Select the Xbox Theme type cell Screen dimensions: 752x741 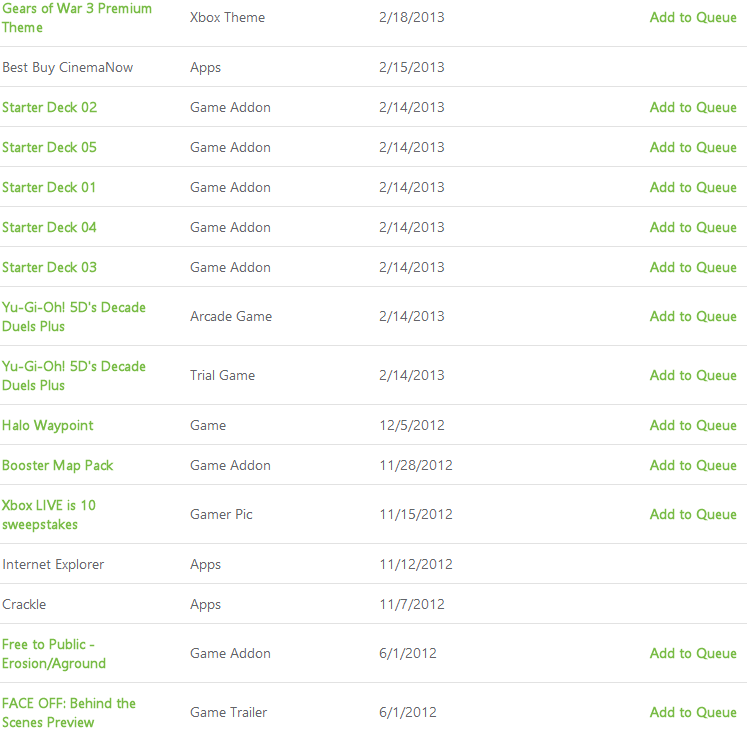[x=227, y=17]
